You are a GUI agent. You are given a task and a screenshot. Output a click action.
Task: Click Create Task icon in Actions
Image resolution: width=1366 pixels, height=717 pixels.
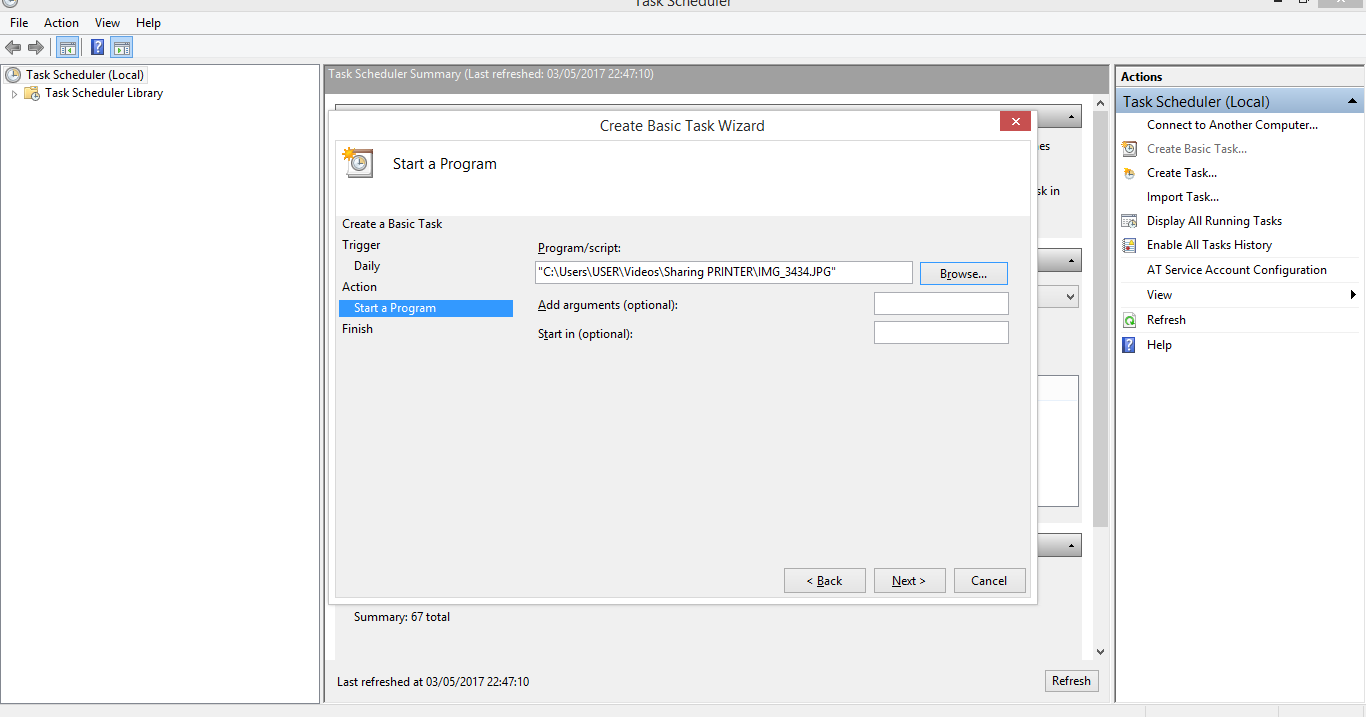click(1129, 173)
